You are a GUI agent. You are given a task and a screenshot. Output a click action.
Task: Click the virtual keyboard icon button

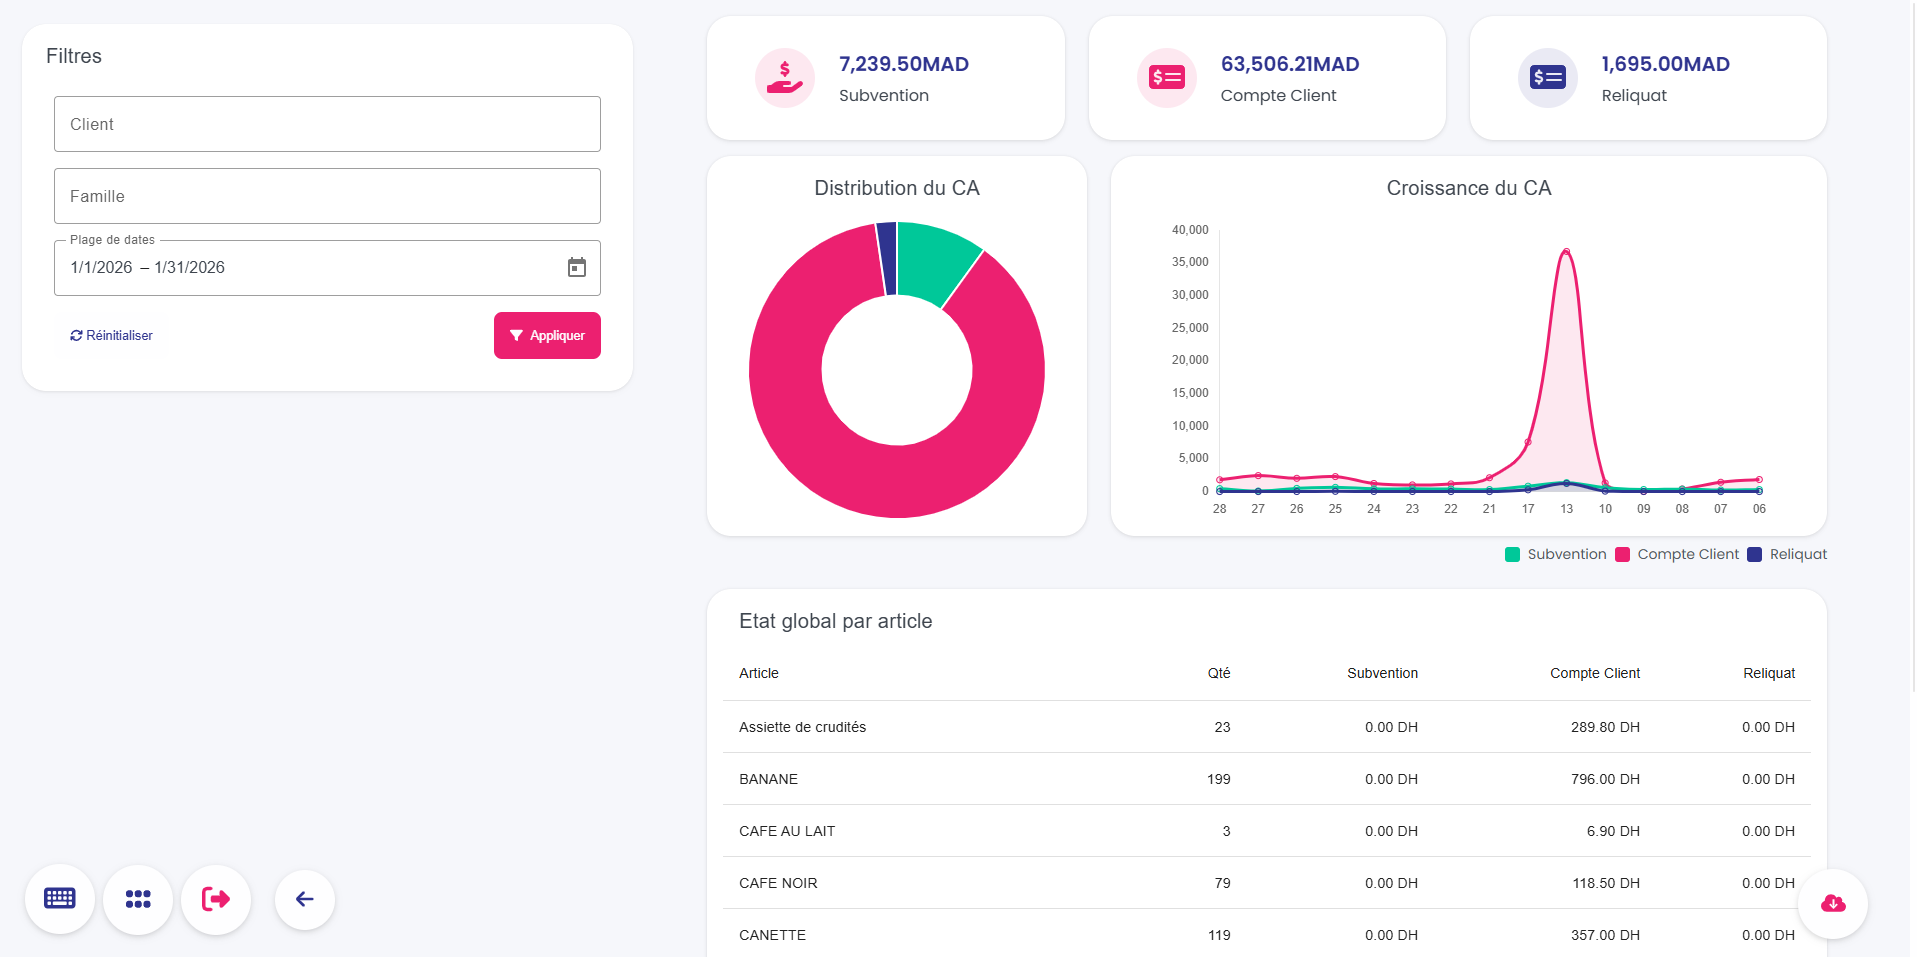60,899
